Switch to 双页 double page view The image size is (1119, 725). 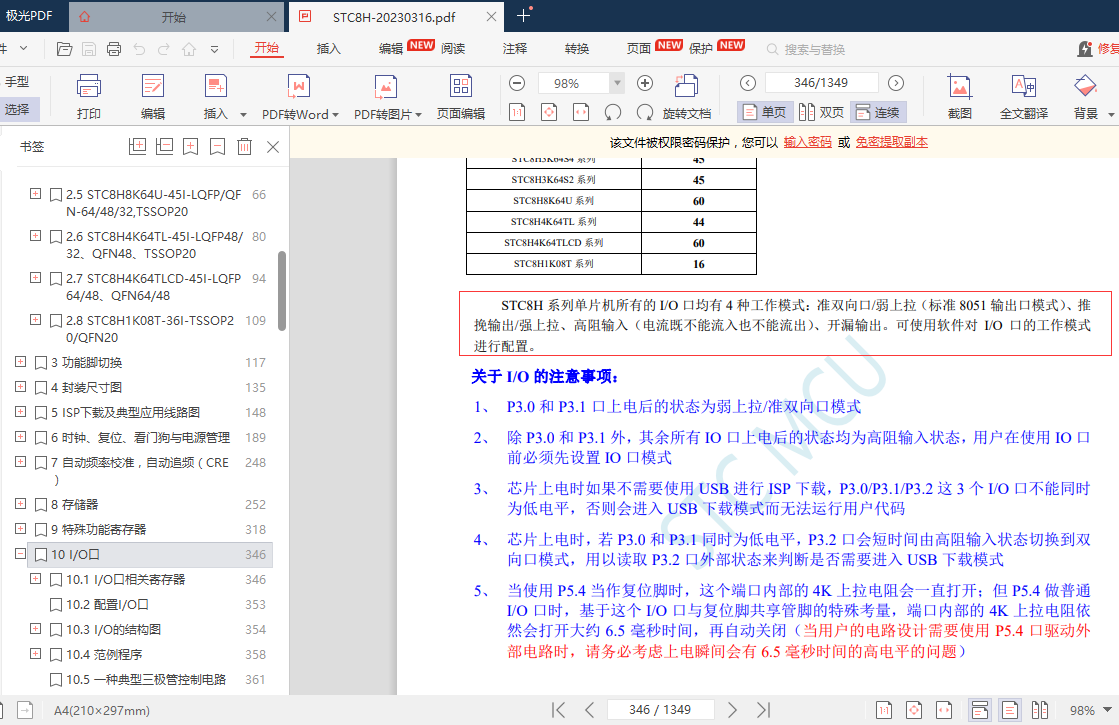pos(821,112)
